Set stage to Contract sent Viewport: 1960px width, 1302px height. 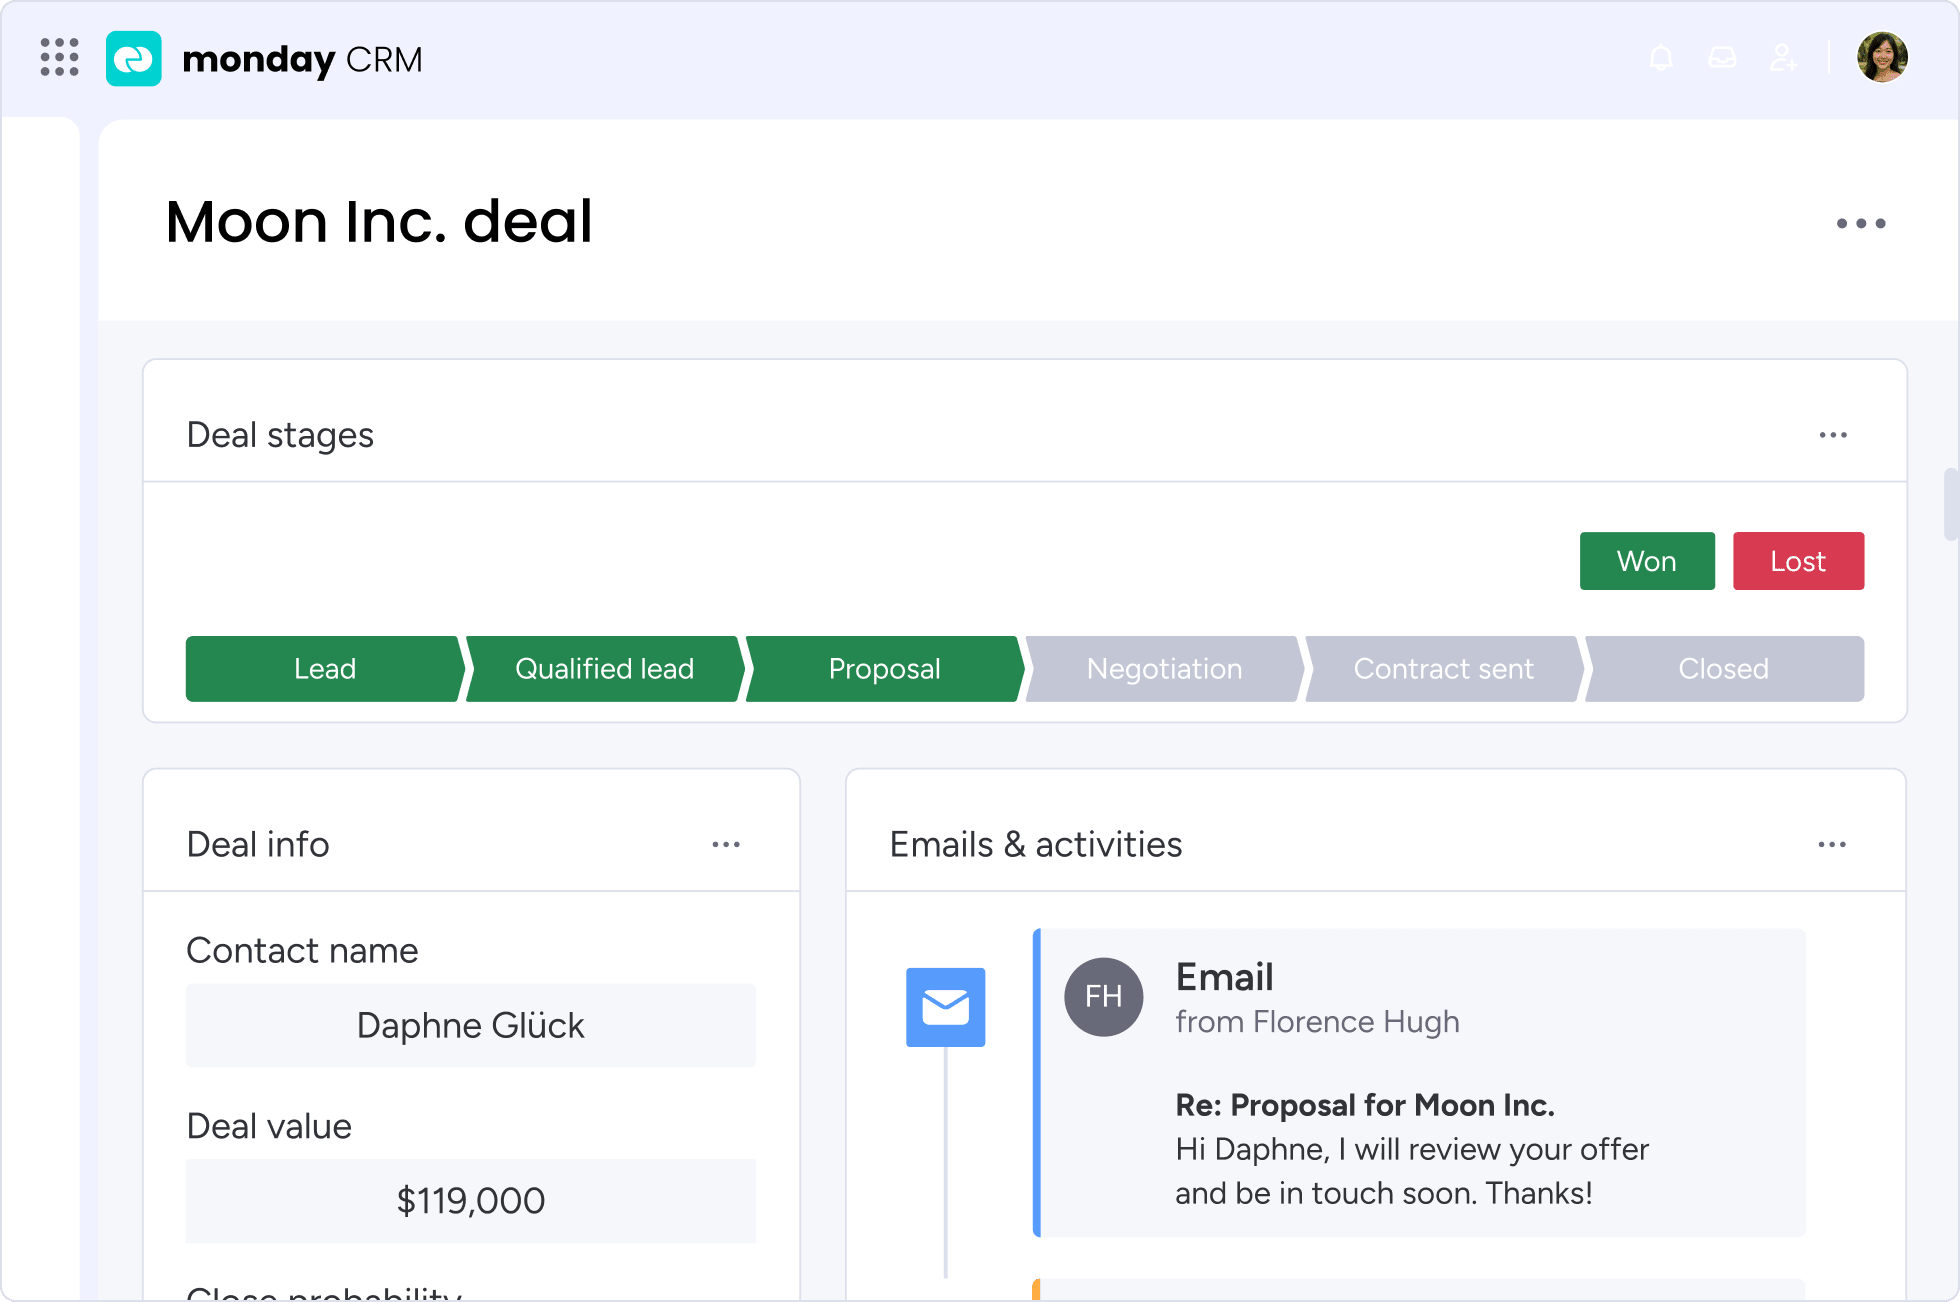pyautogui.click(x=1443, y=669)
